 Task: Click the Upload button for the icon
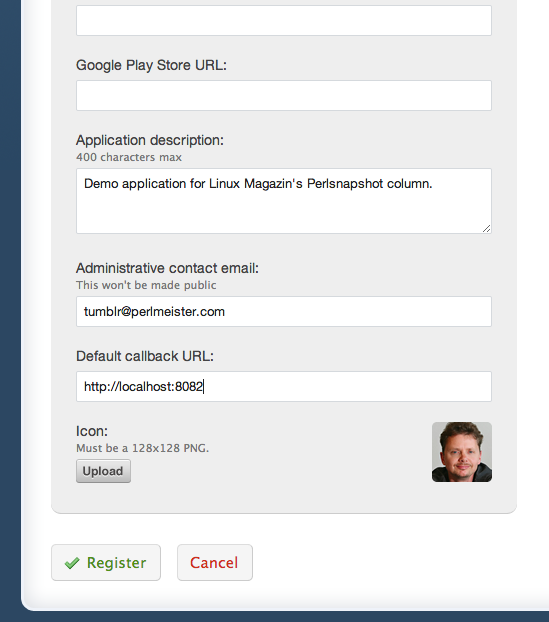(x=103, y=471)
